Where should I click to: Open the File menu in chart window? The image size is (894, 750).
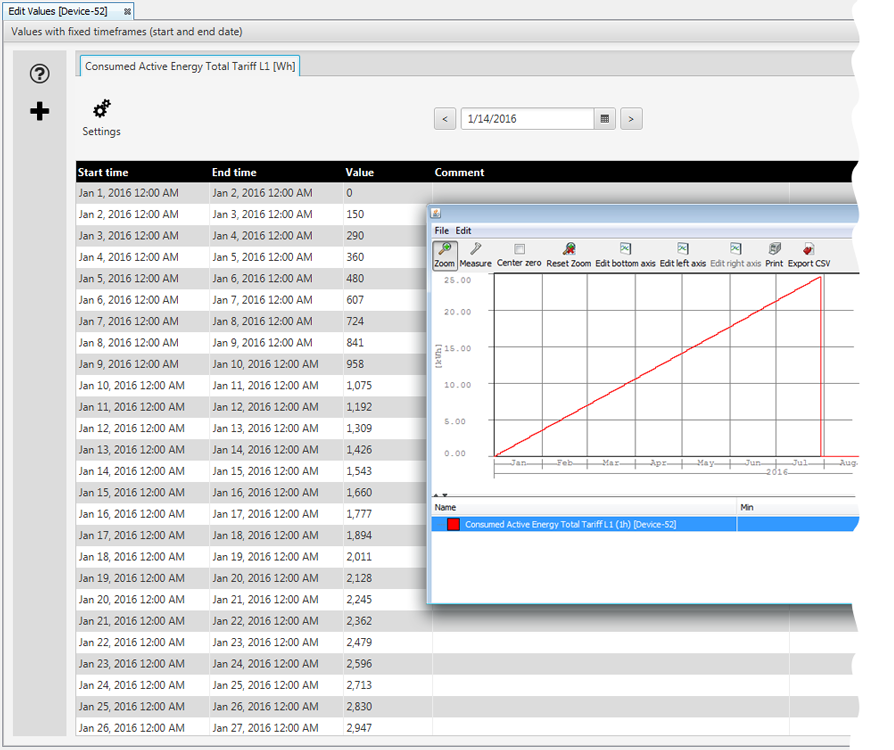[x=441, y=231]
